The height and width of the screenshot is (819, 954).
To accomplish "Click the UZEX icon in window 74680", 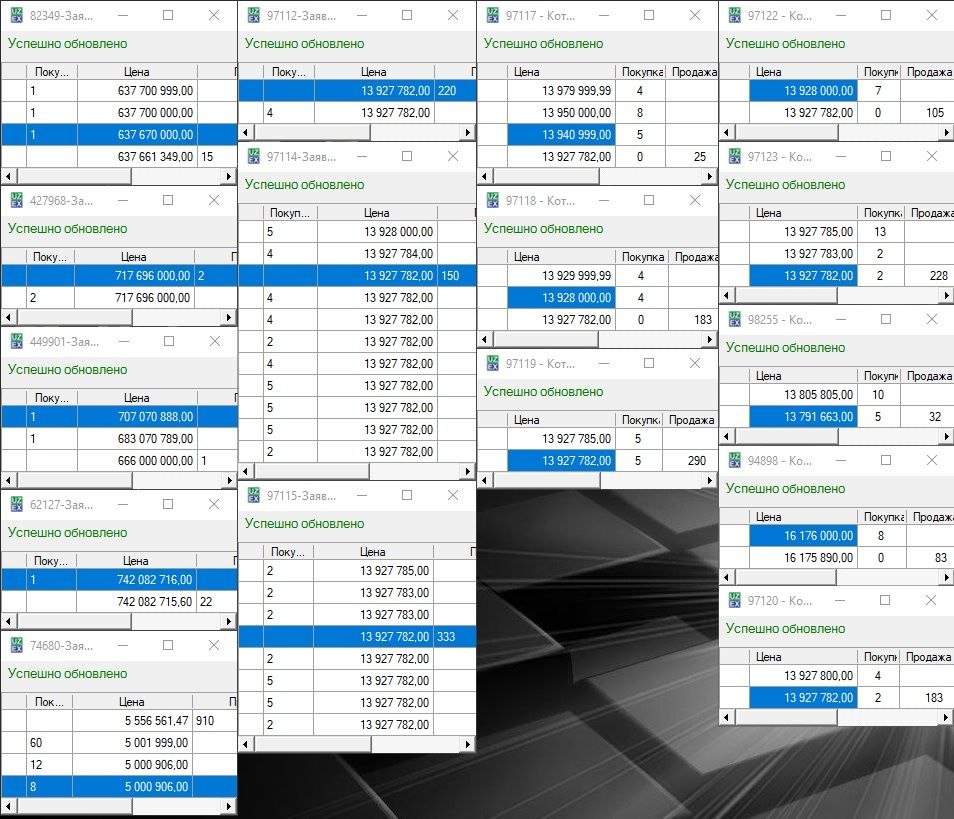I will [x=16, y=646].
